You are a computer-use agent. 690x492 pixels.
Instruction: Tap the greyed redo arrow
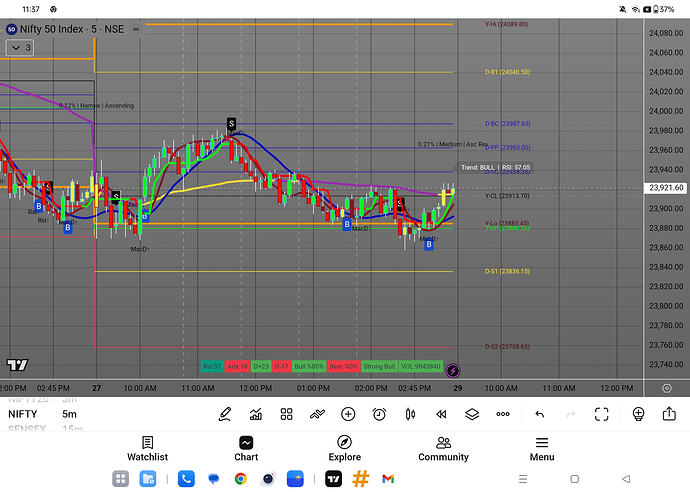pyautogui.click(x=571, y=414)
